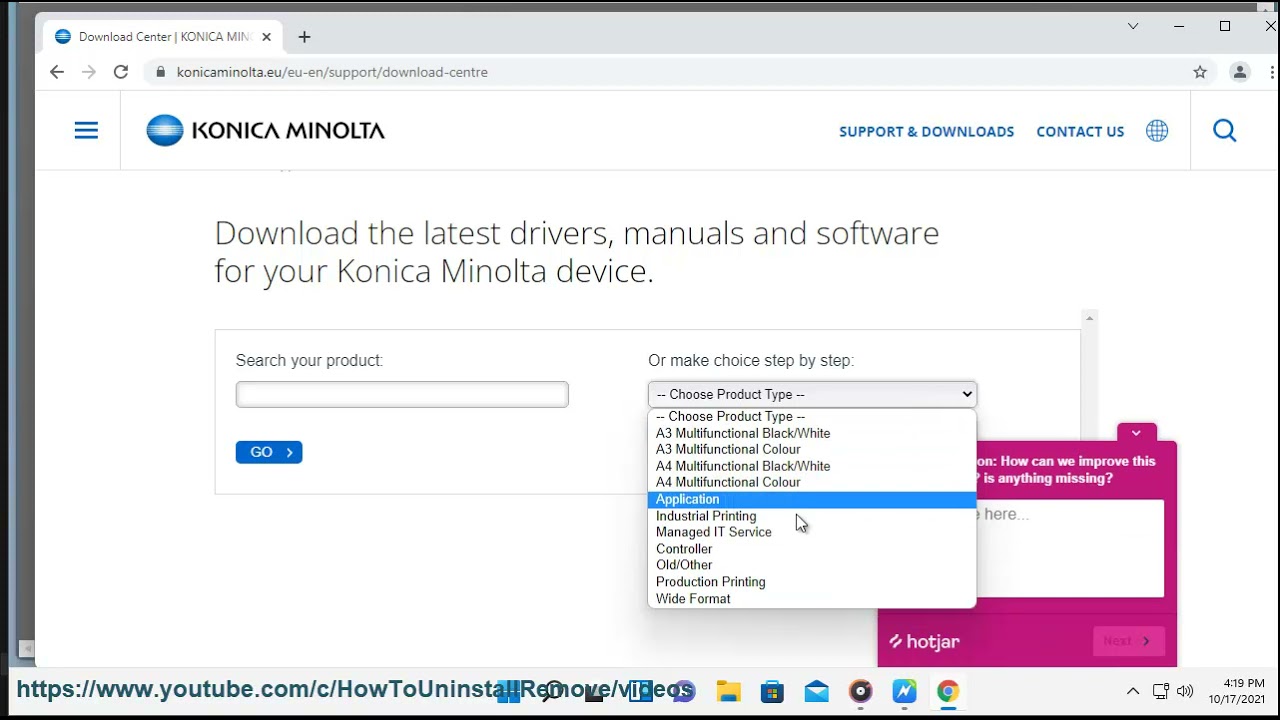The height and width of the screenshot is (720, 1280).
Task: Open the volume control tray icon
Action: point(1185,691)
